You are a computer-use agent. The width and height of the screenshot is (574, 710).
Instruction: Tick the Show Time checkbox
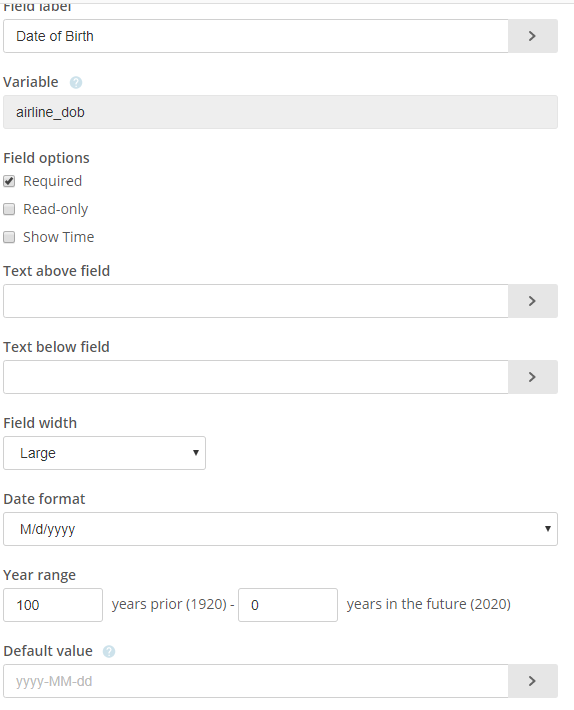point(9,237)
